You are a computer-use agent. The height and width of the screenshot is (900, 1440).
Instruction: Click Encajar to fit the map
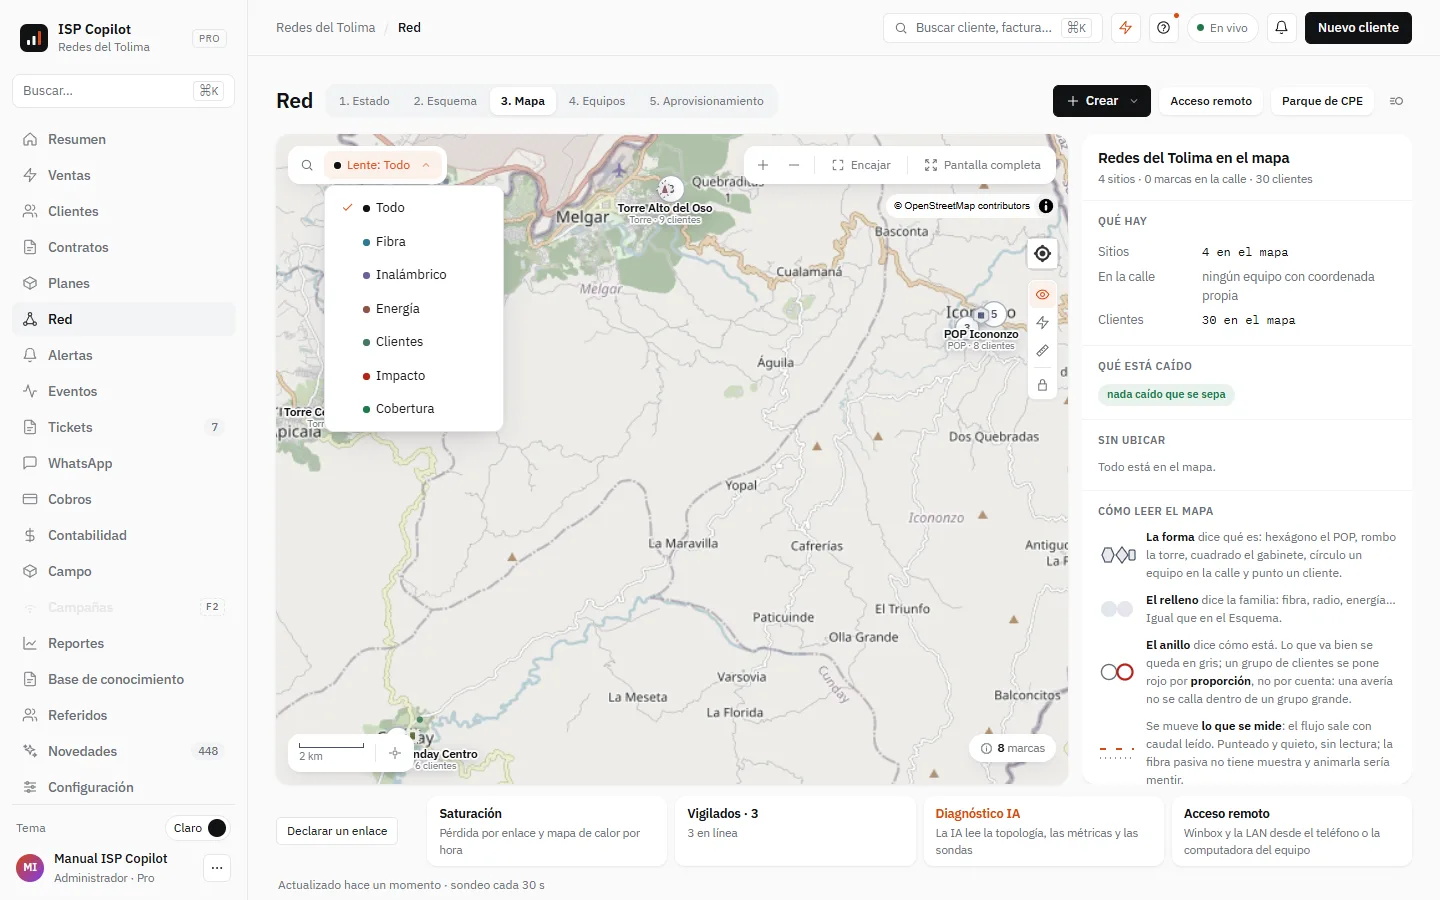861,165
